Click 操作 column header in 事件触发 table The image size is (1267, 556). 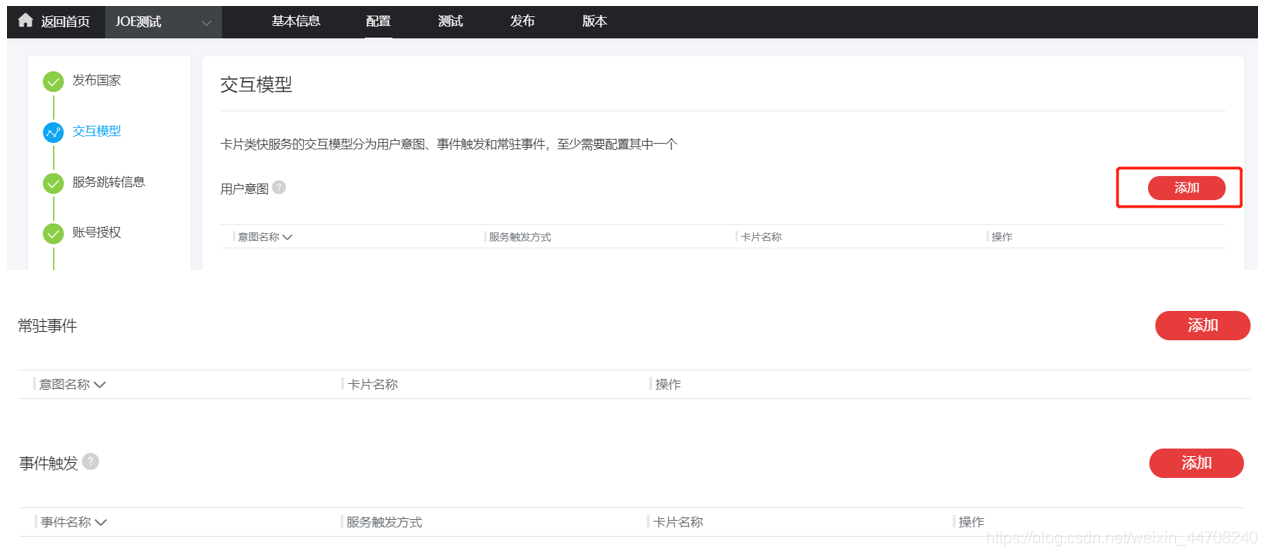coord(971,522)
